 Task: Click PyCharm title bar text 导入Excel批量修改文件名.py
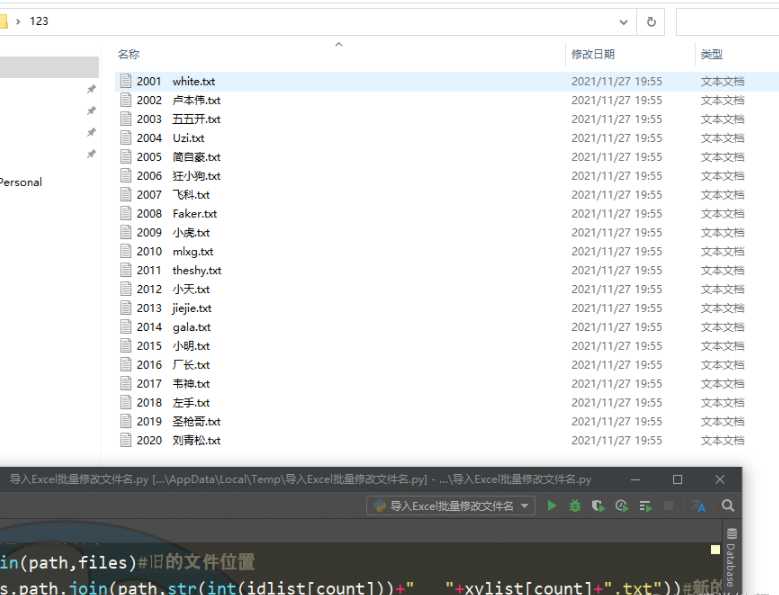pos(79,479)
